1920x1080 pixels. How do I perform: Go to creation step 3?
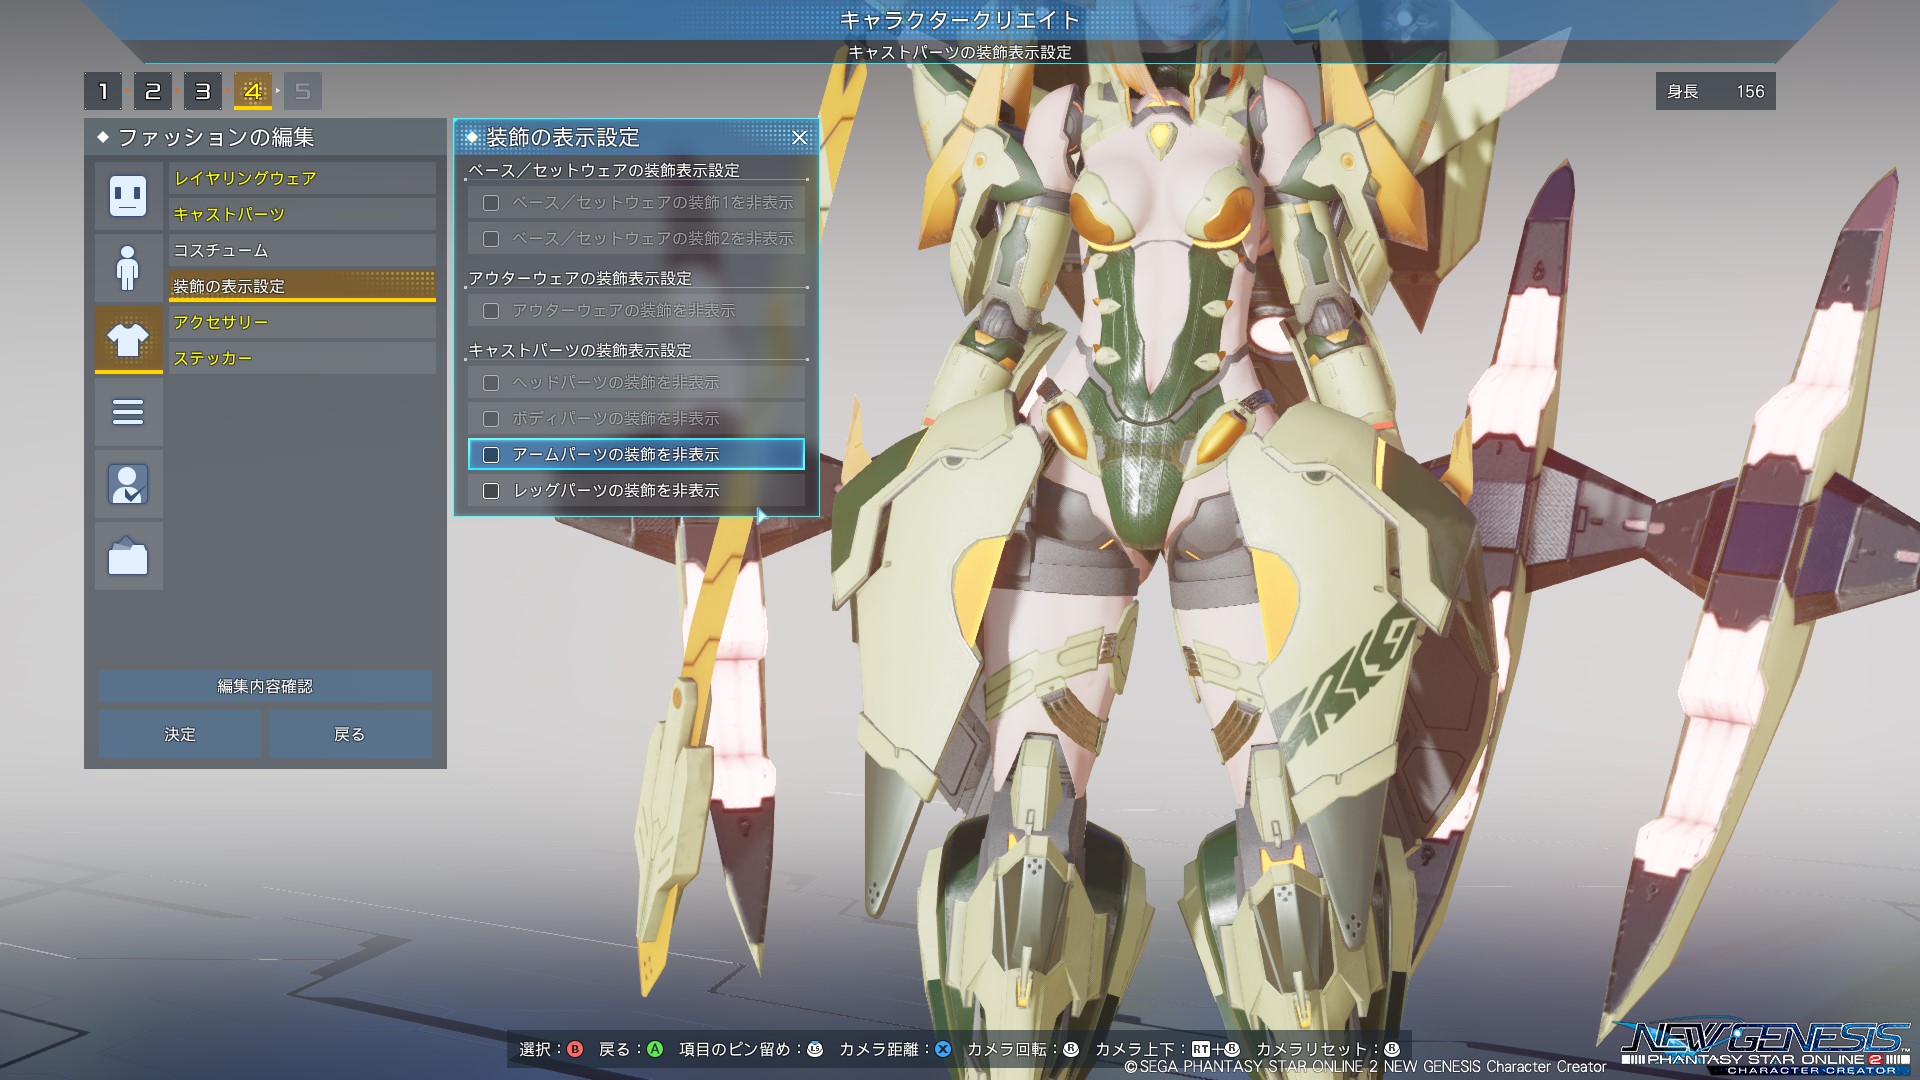click(203, 91)
